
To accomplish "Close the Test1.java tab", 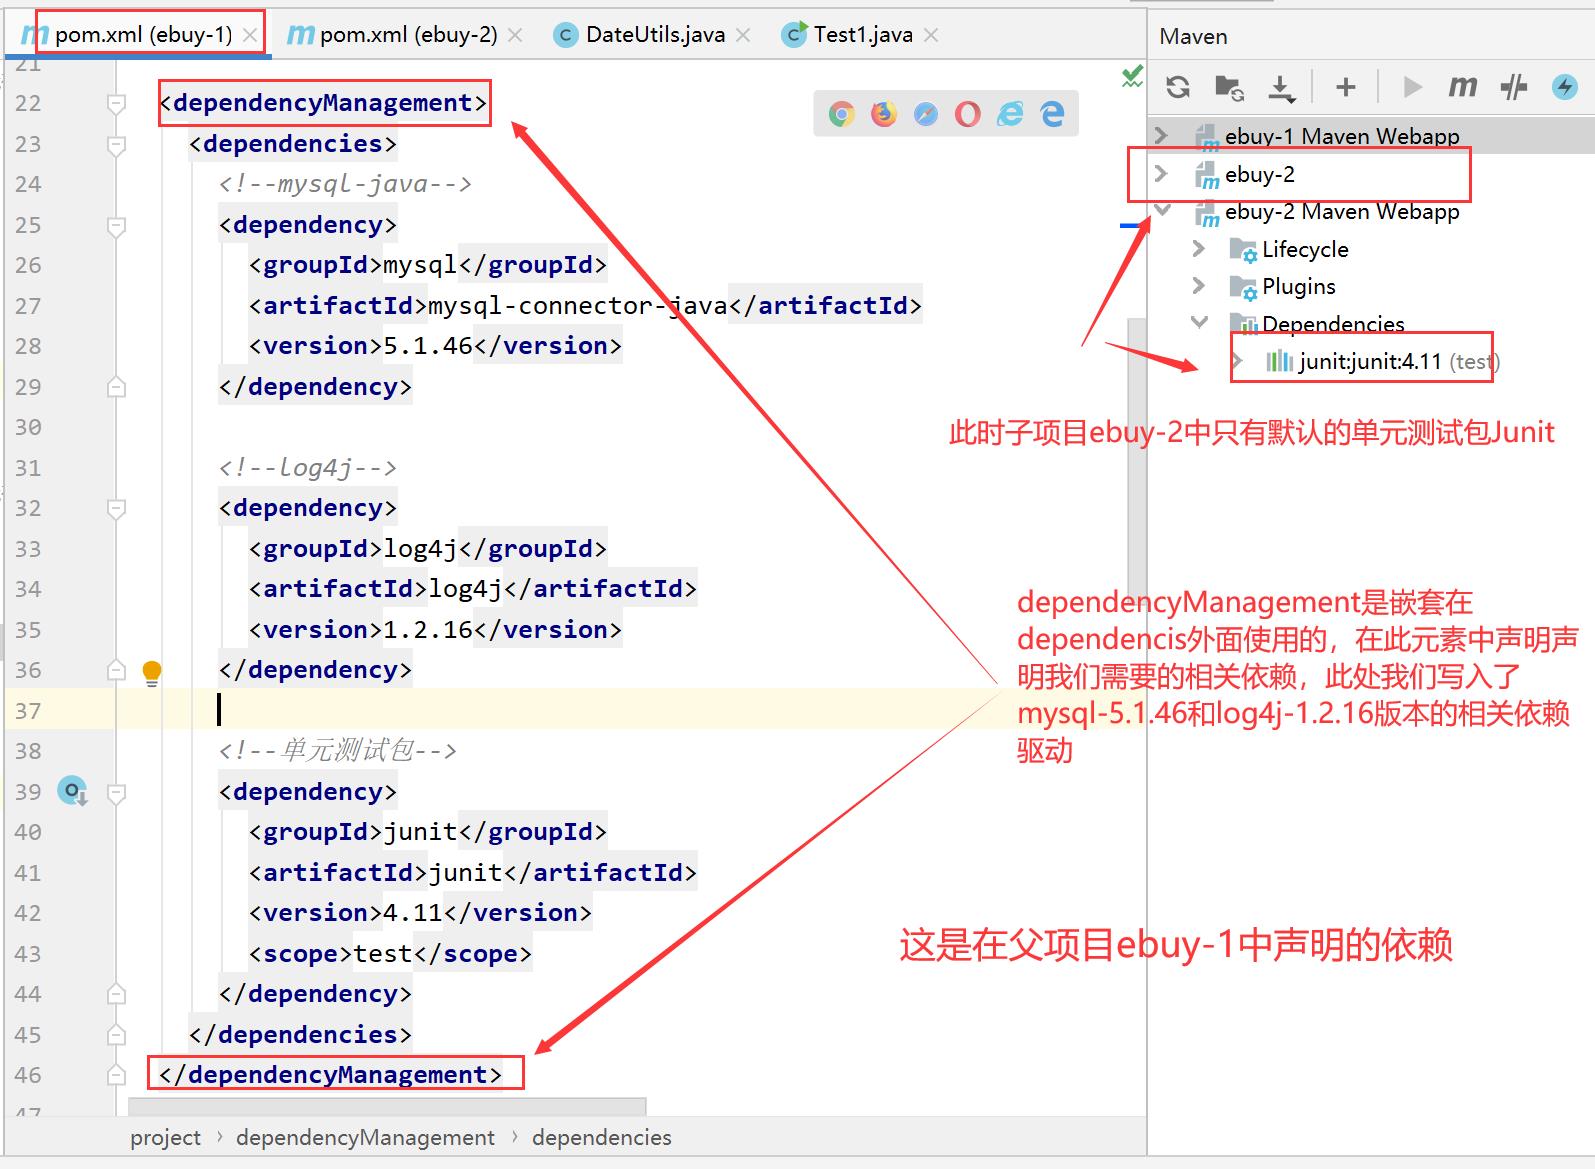I will (x=931, y=36).
